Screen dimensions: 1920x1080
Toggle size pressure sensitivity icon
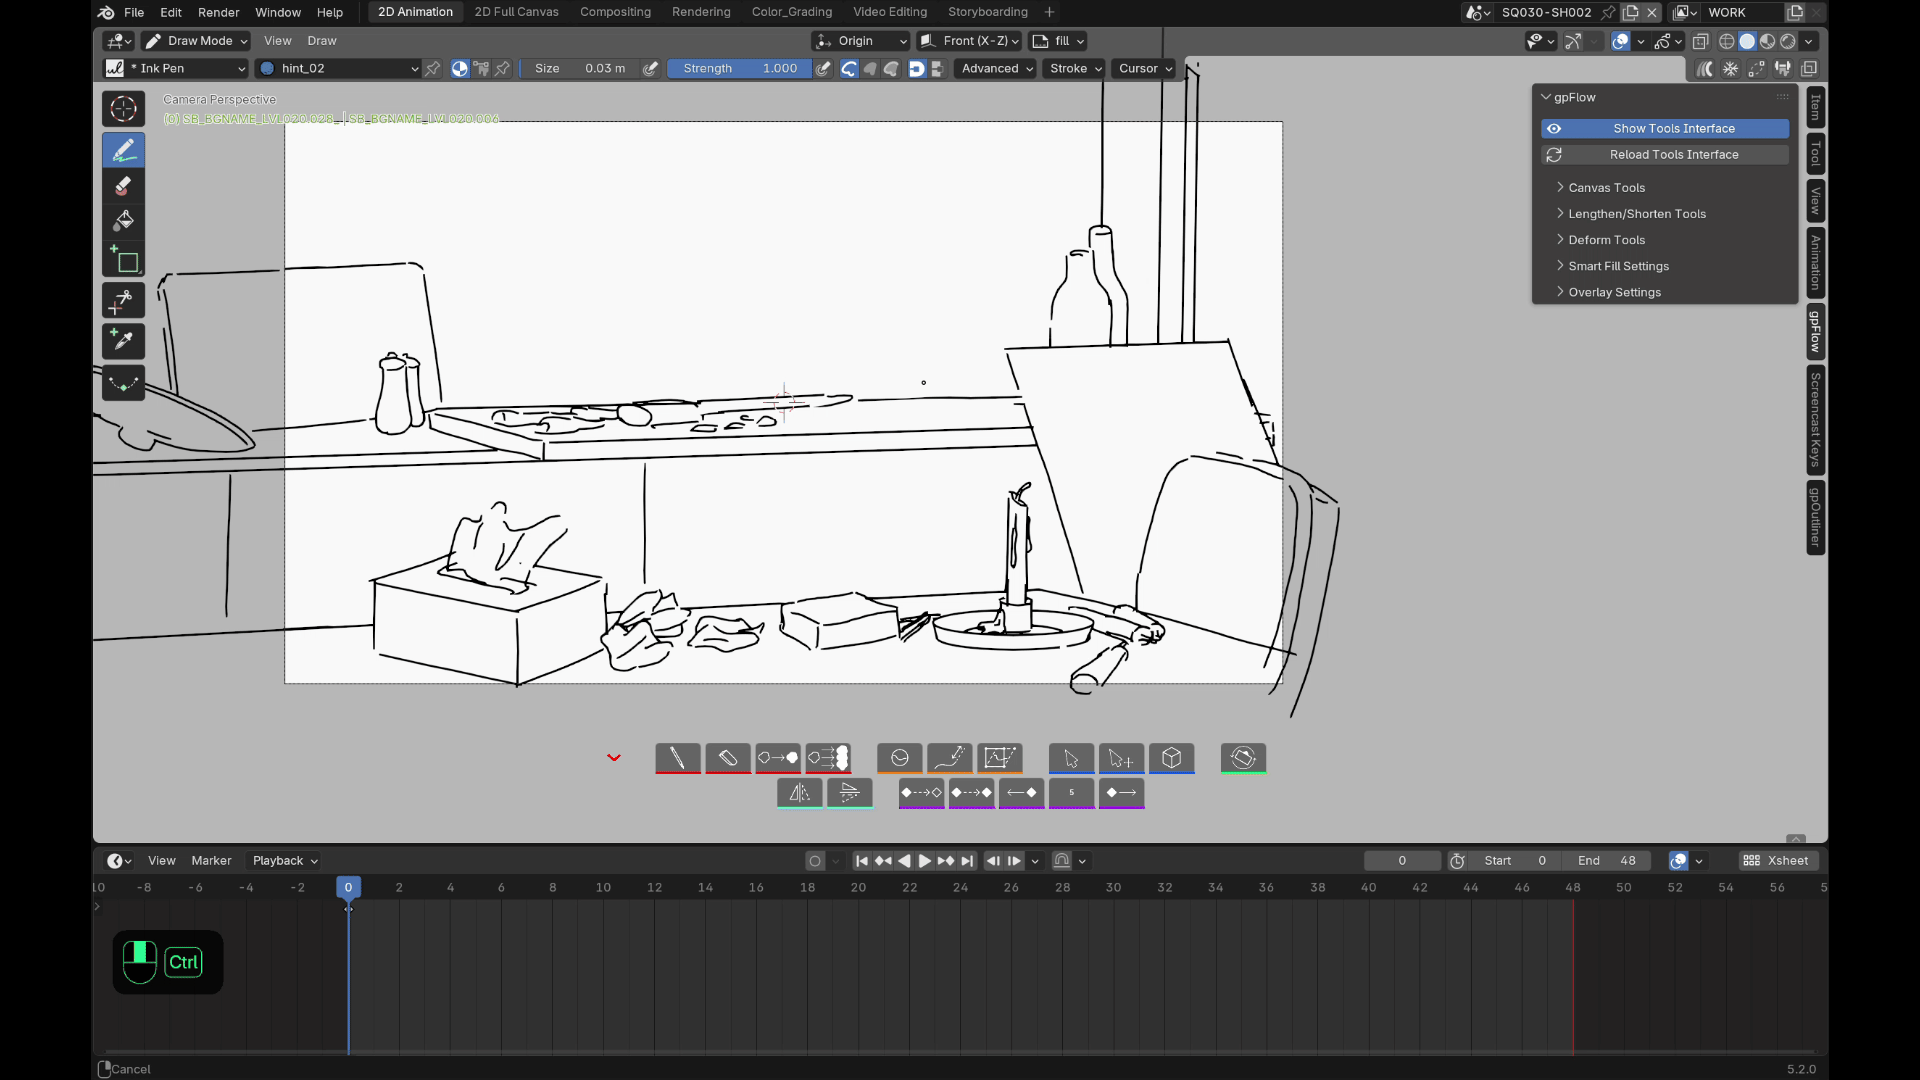point(650,69)
